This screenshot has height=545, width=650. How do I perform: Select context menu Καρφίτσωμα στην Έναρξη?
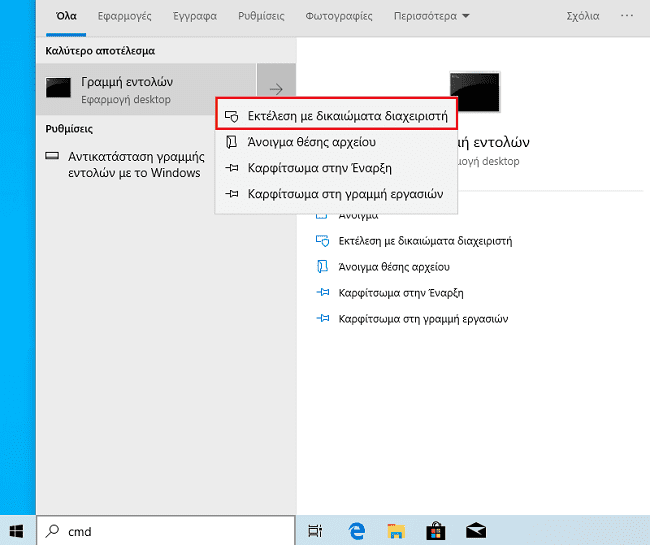click(336, 168)
